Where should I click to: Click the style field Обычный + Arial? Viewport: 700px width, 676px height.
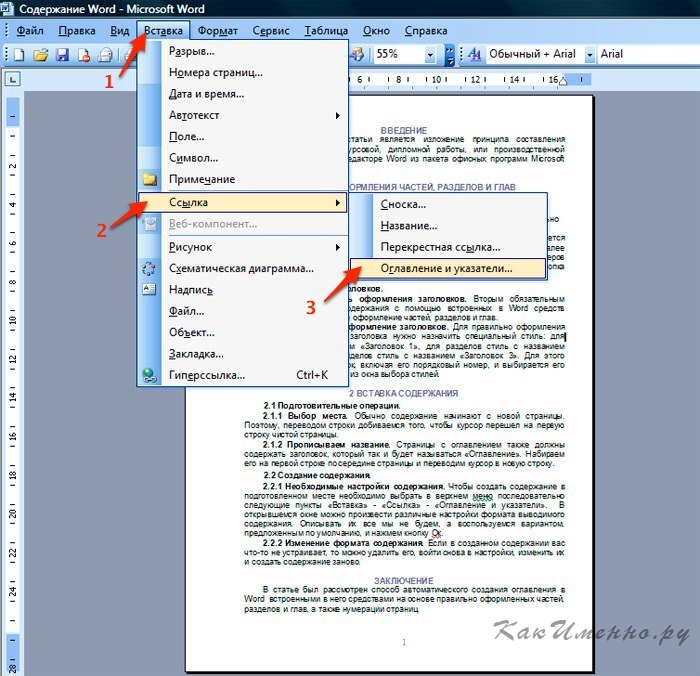[535, 54]
